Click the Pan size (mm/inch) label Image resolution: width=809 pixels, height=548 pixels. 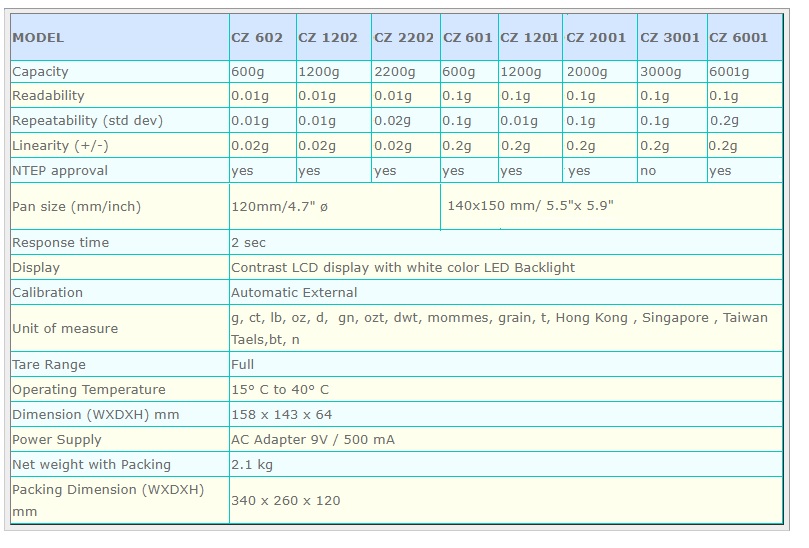click(76, 207)
